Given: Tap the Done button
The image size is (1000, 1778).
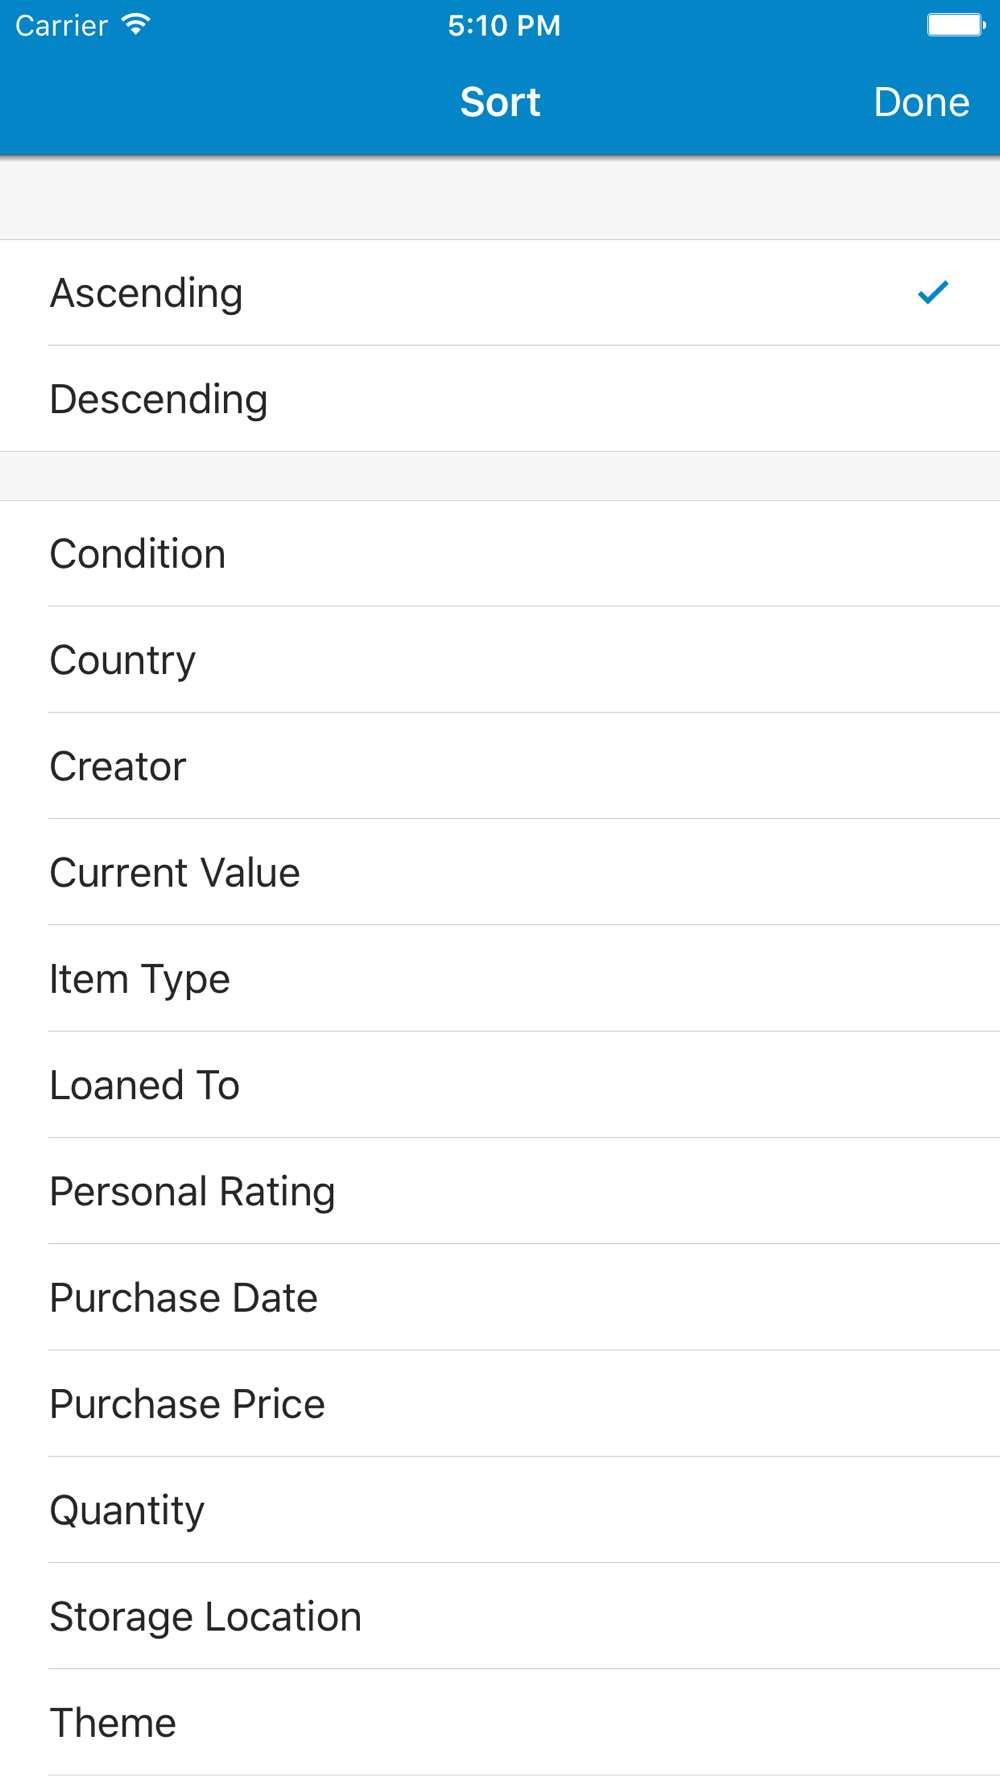Looking at the screenshot, I should coord(921,102).
